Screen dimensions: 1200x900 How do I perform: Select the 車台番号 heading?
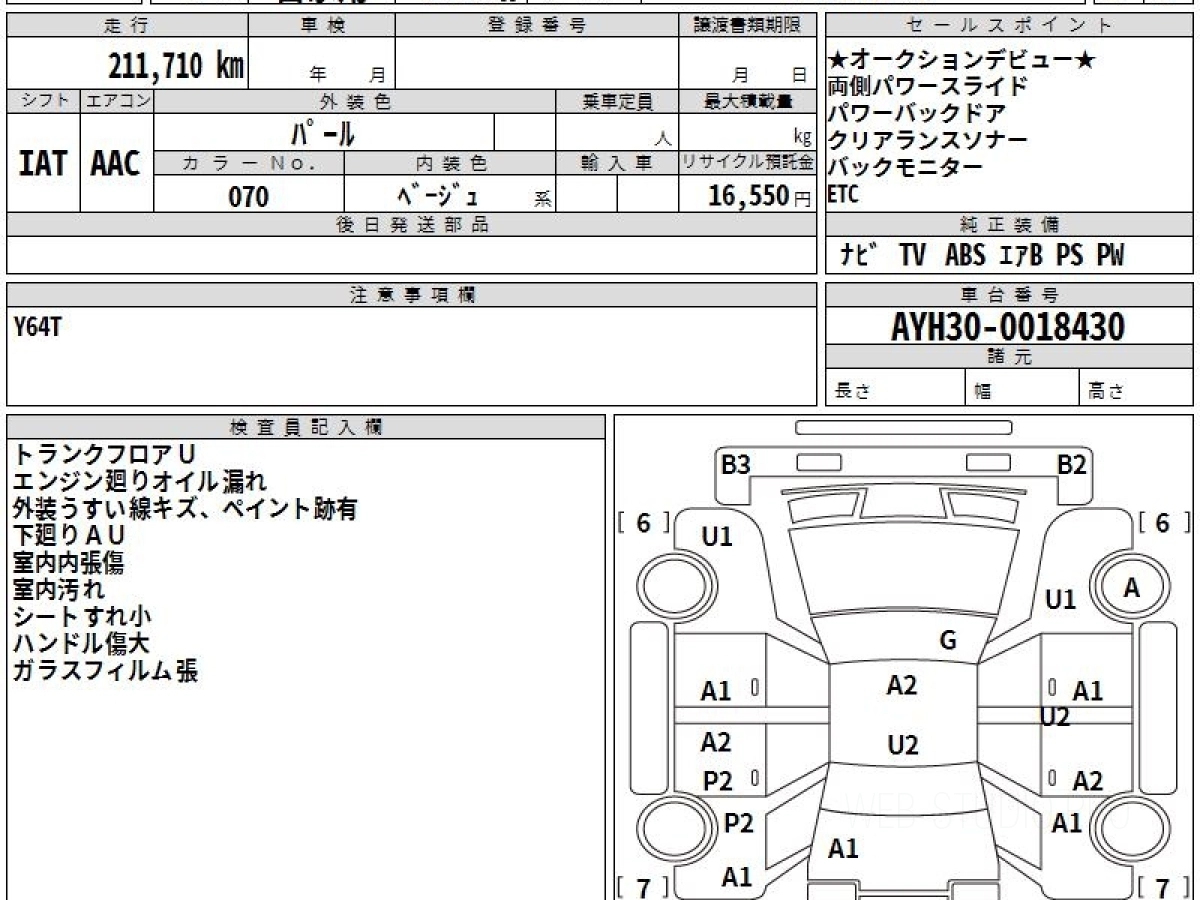pyautogui.click(x=1009, y=295)
